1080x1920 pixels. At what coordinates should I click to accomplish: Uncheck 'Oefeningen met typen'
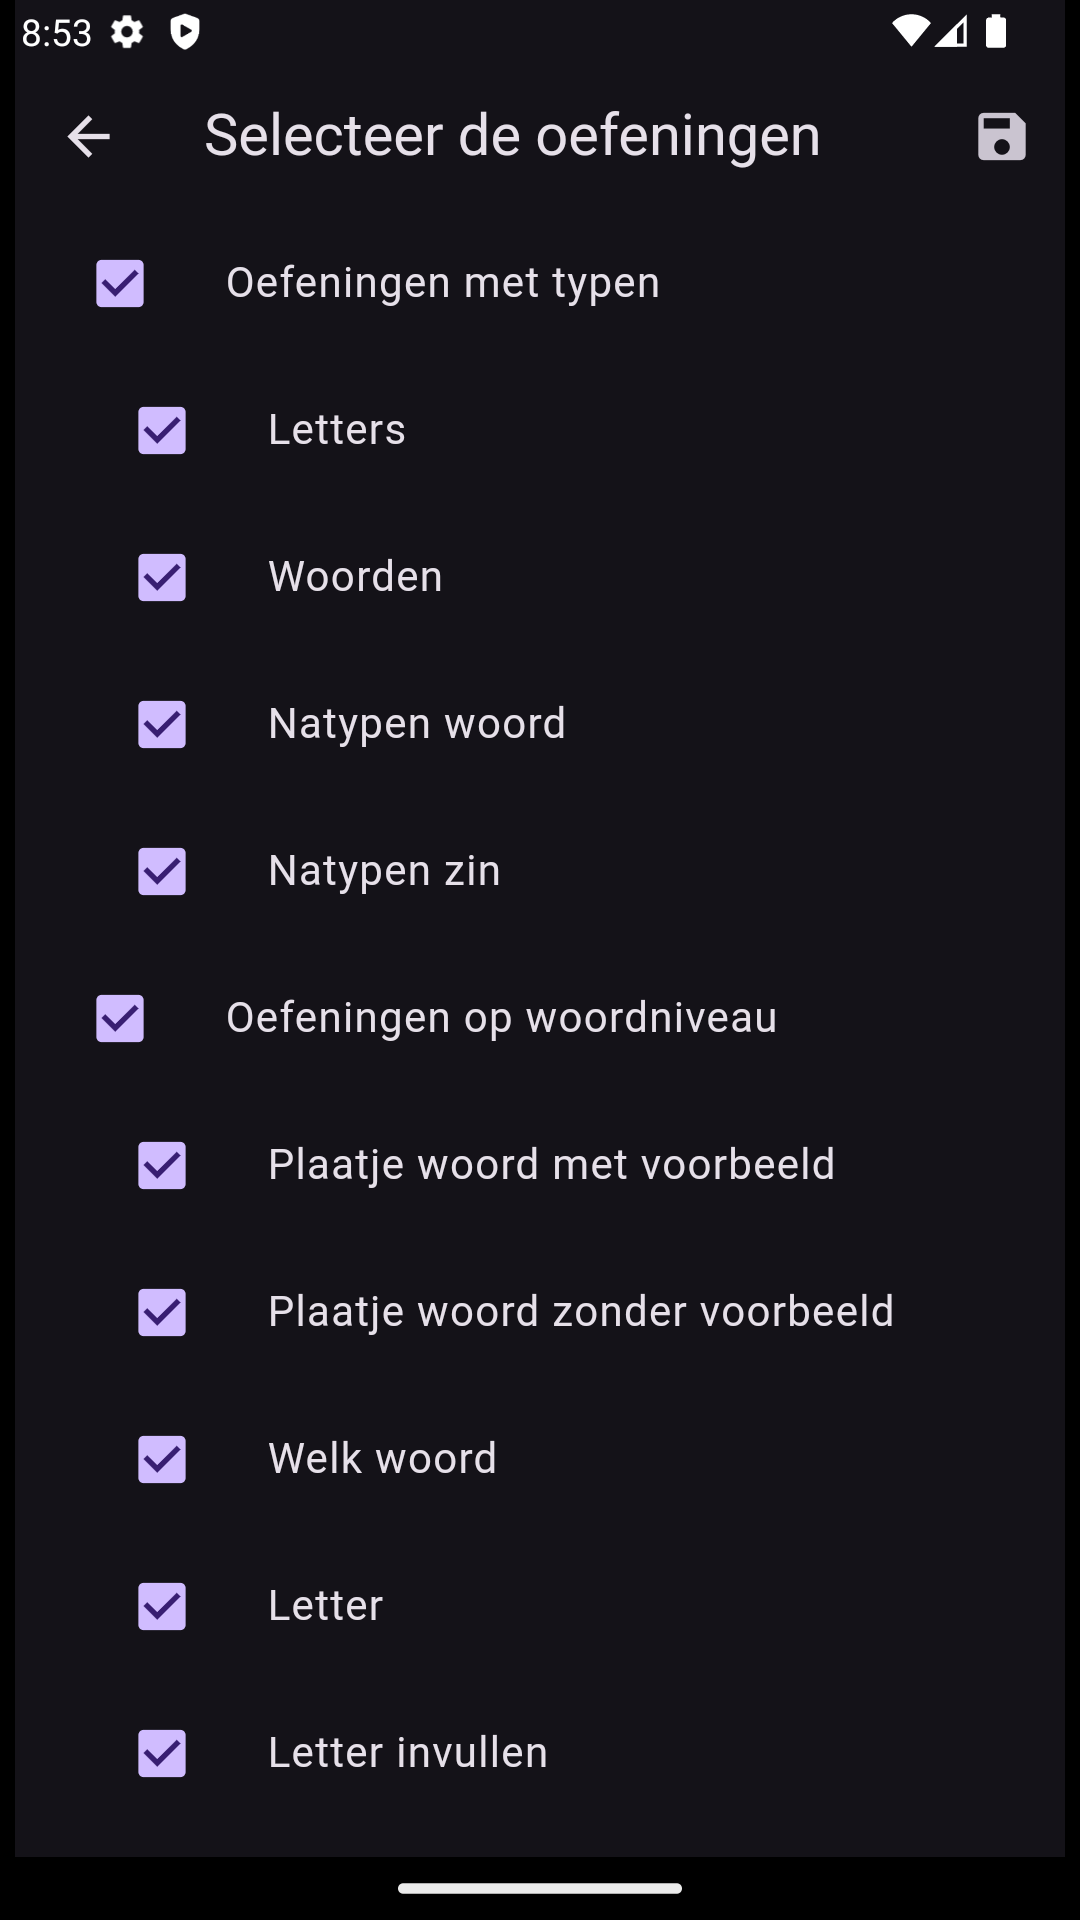tap(120, 284)
